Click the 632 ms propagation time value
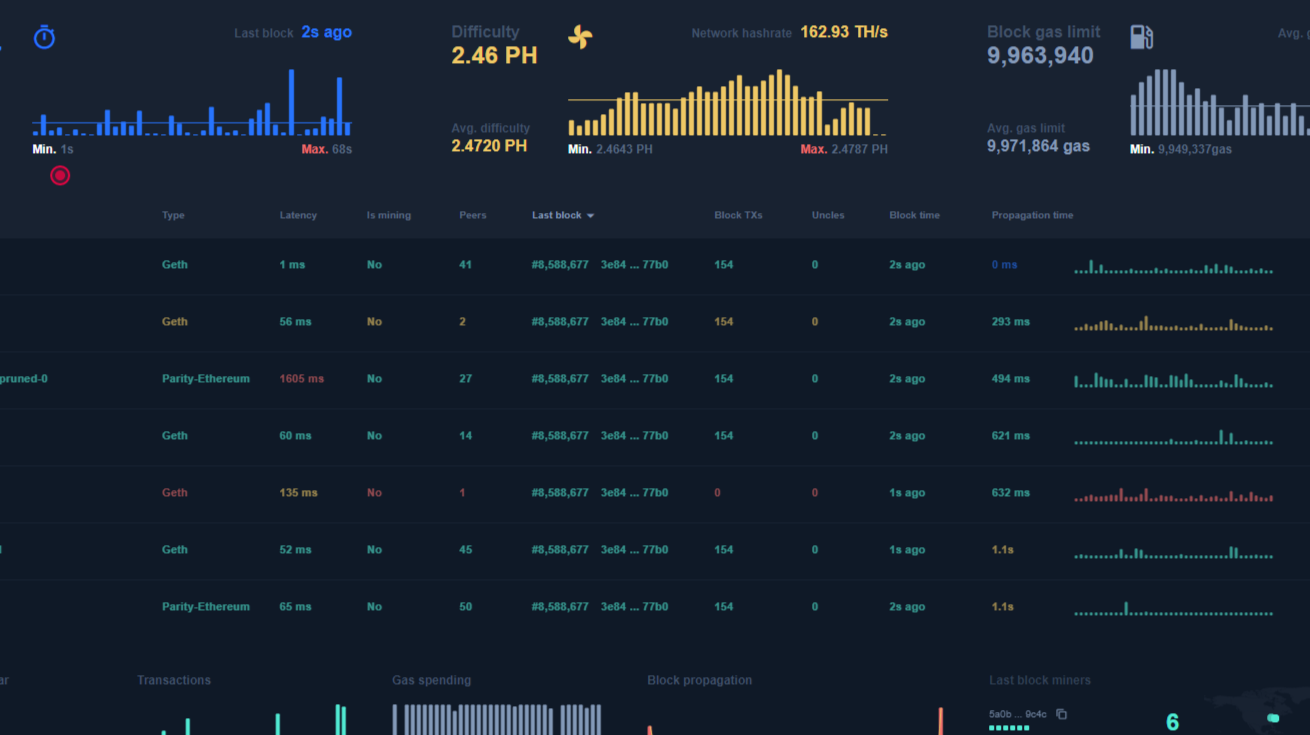The width and height of the screenshot is (1310, 735). [x=1010, y=493]
